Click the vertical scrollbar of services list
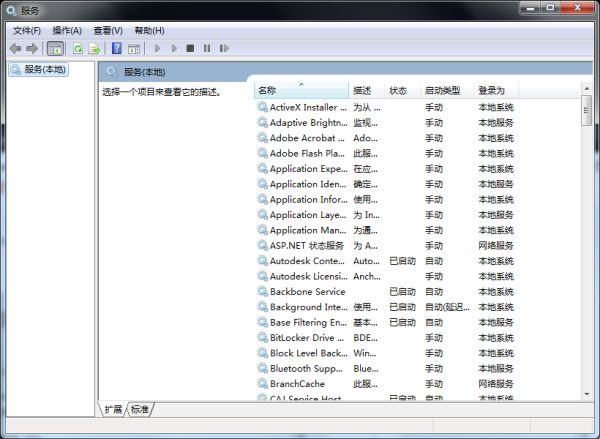Screen dimensions: 600x439 [x=587, y=250]
